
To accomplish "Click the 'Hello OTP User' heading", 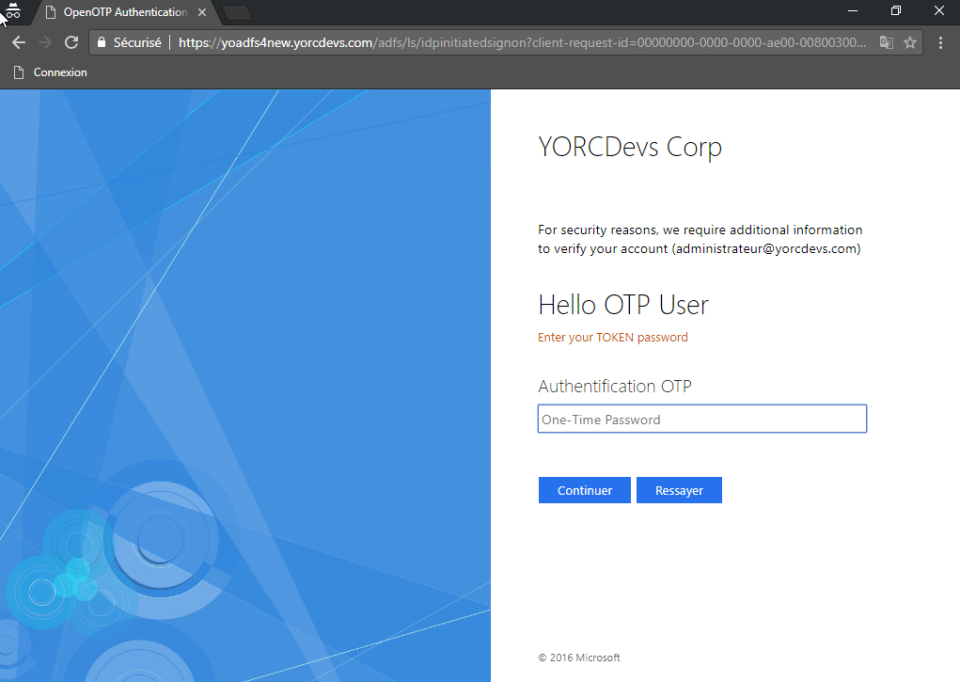I will [x=623, y=305].
